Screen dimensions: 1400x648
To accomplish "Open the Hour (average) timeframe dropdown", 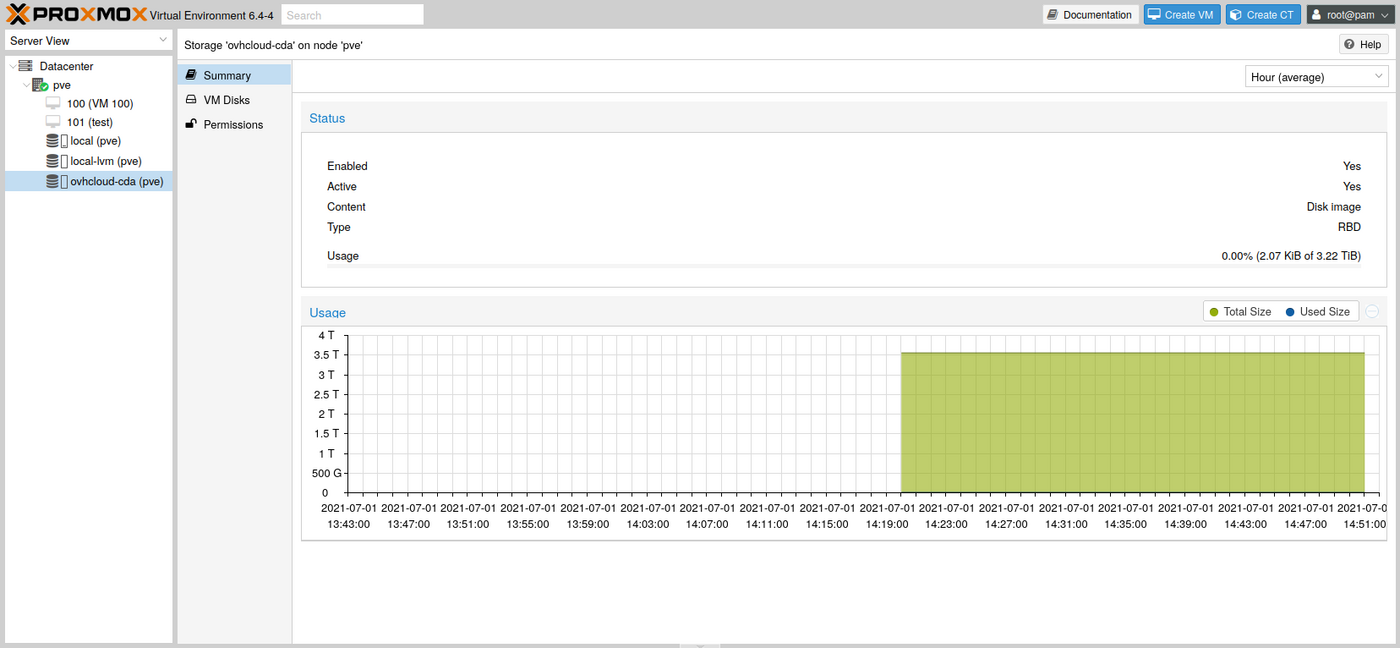I will pos(1317,77).
